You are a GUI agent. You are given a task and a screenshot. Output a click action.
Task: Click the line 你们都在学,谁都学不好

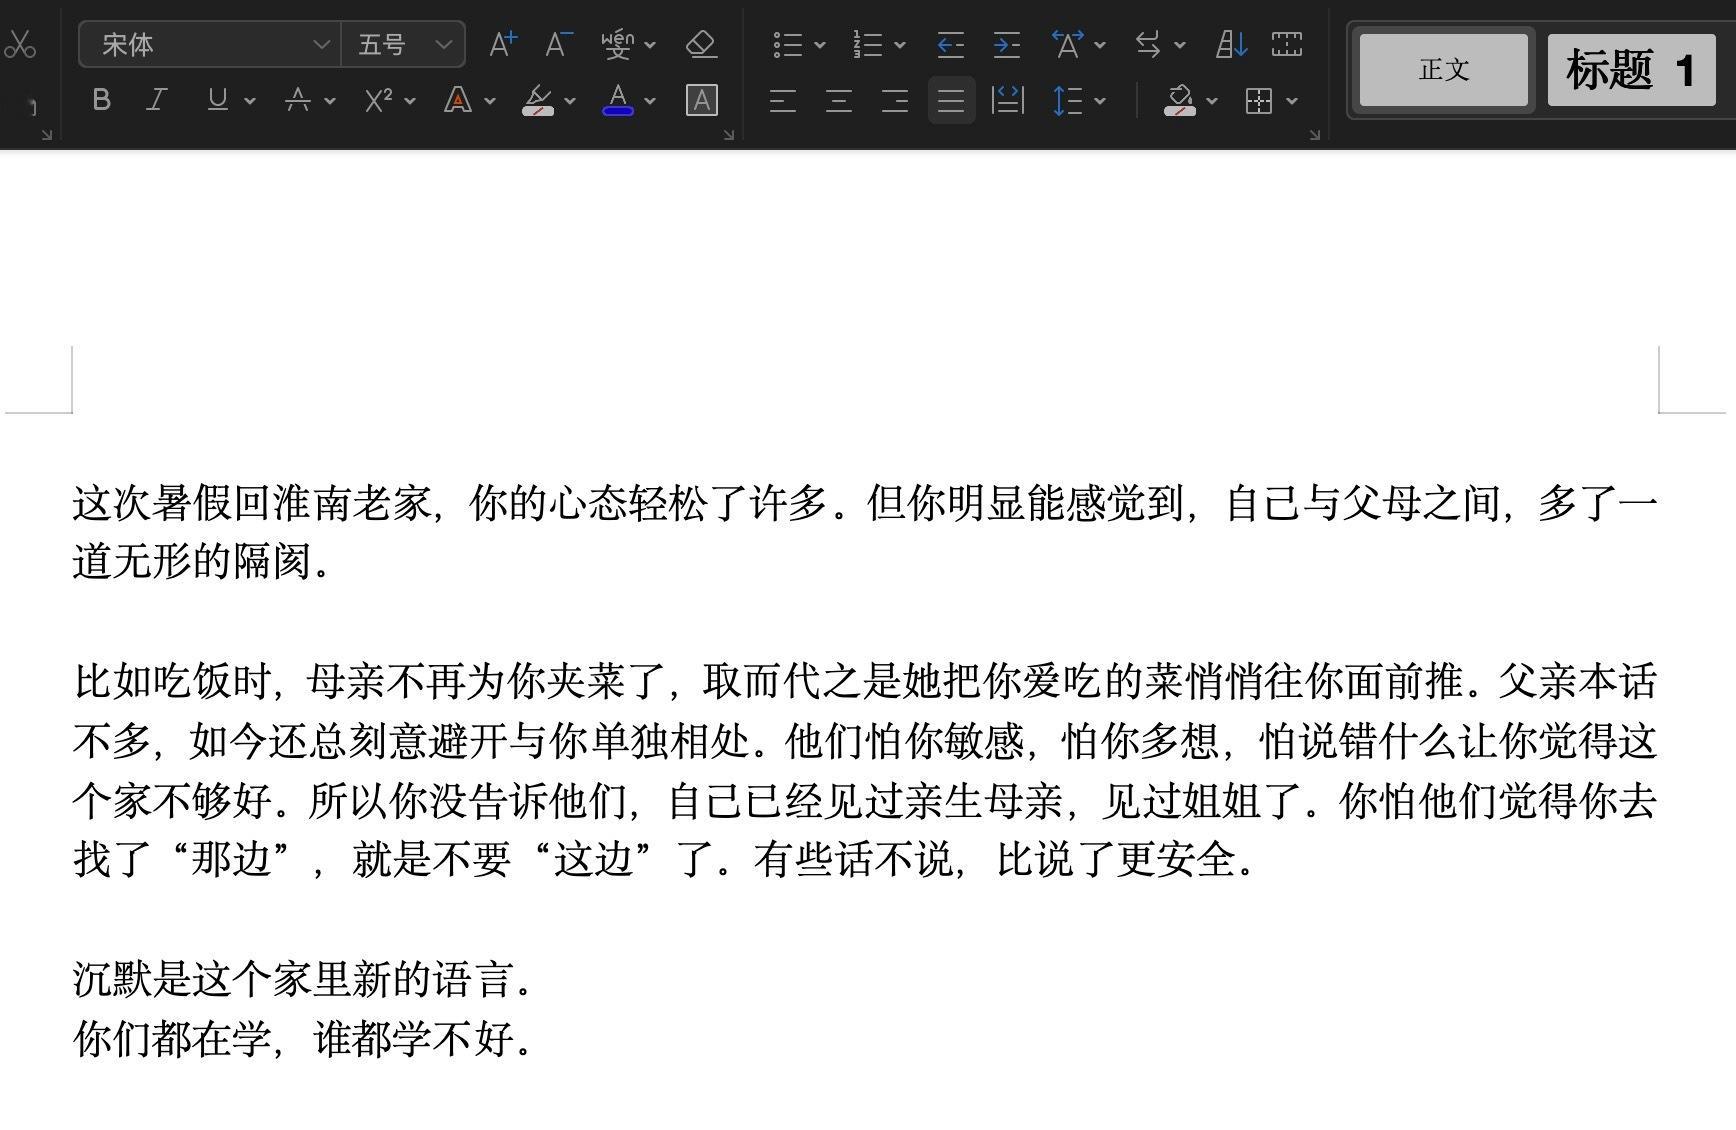[x=301, y=1039]
